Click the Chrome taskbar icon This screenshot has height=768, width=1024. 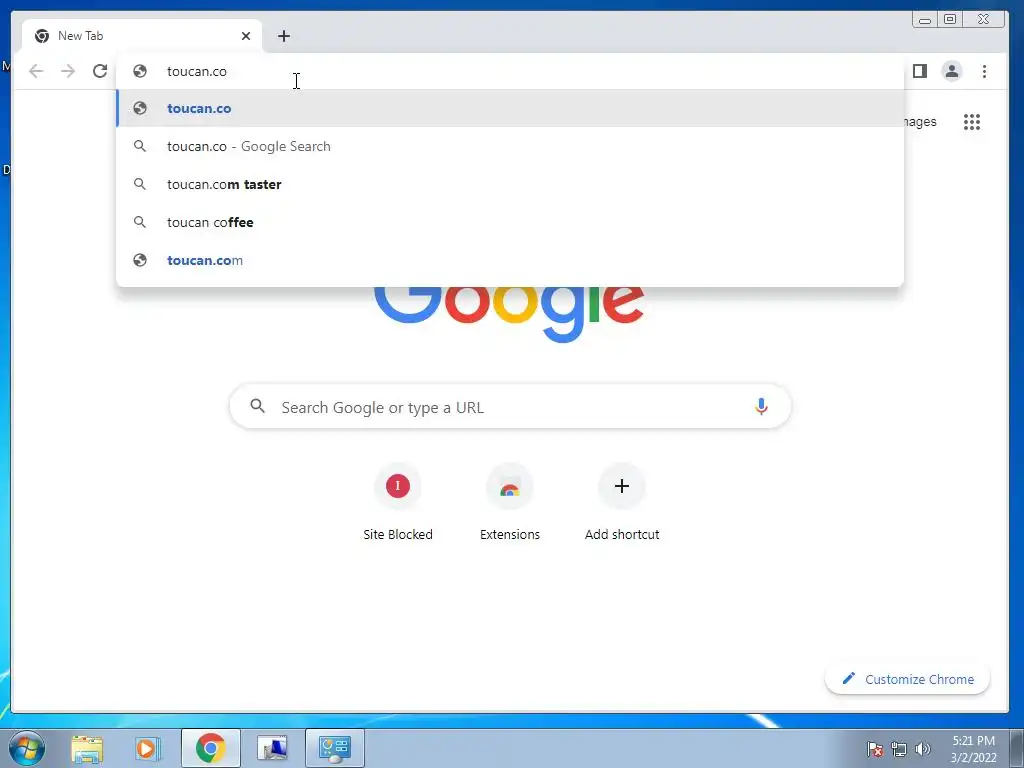210,748
